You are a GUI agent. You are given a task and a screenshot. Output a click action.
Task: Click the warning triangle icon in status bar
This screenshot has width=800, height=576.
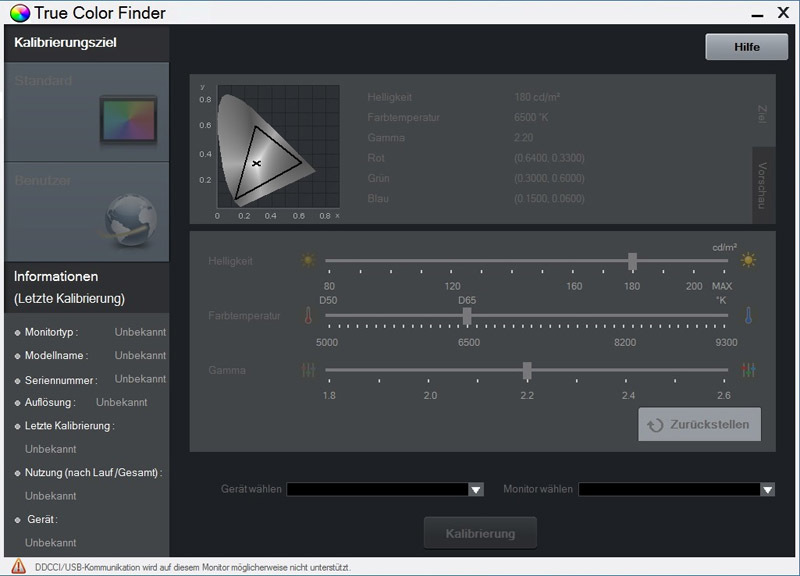point(18,566)
